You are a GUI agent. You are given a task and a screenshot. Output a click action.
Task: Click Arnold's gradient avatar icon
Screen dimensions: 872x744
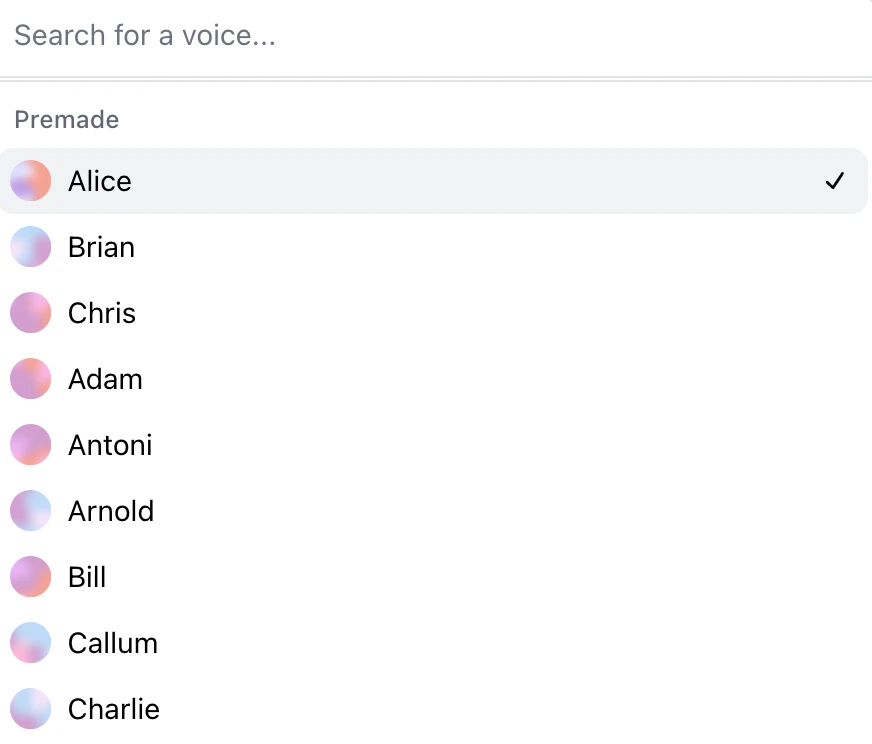(31, 510)
